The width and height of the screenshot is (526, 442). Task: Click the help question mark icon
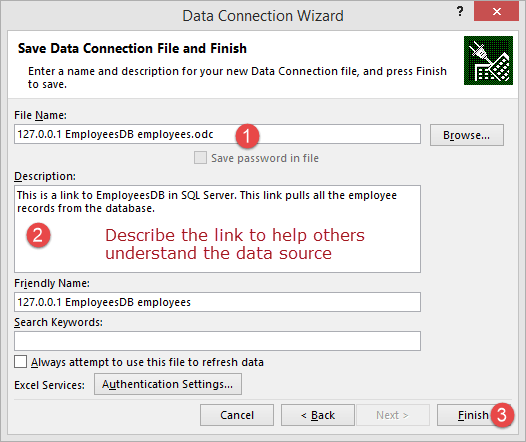(460, 11)
